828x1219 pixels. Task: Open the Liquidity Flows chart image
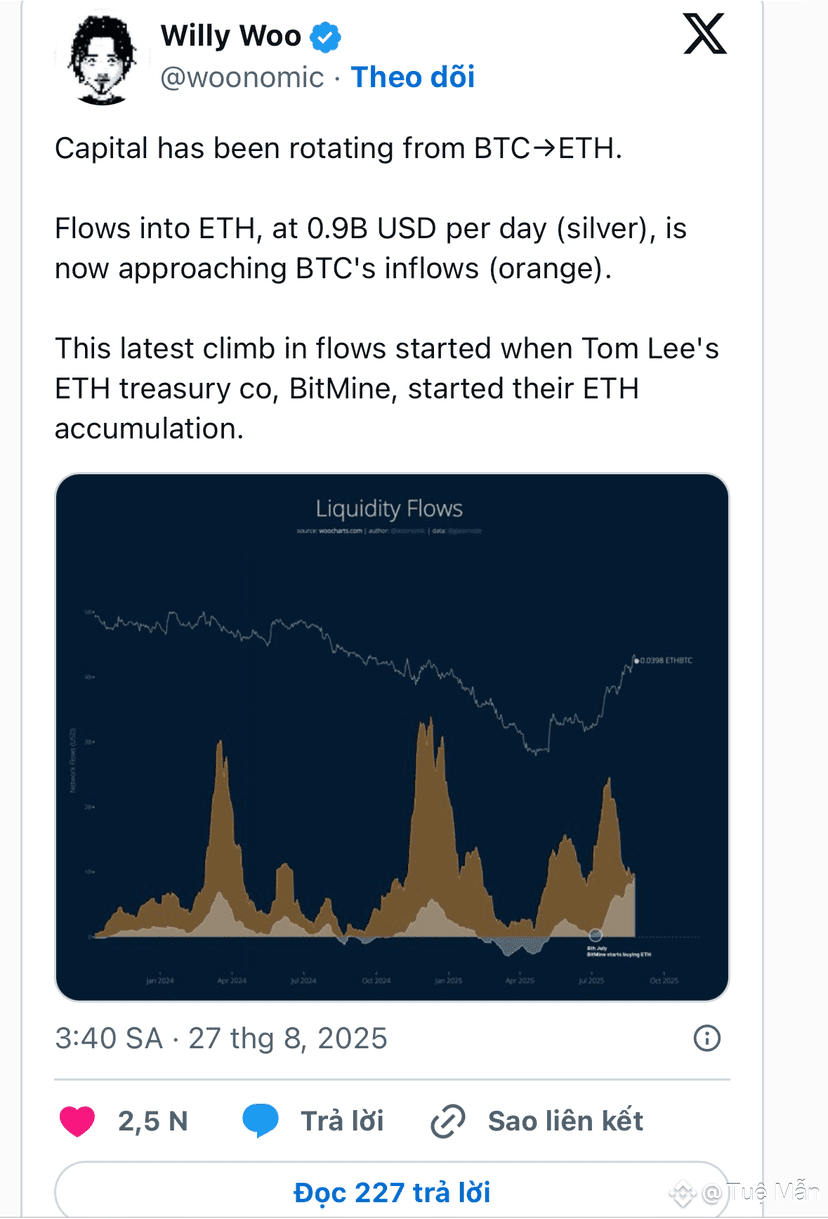(x=391, y=737)
